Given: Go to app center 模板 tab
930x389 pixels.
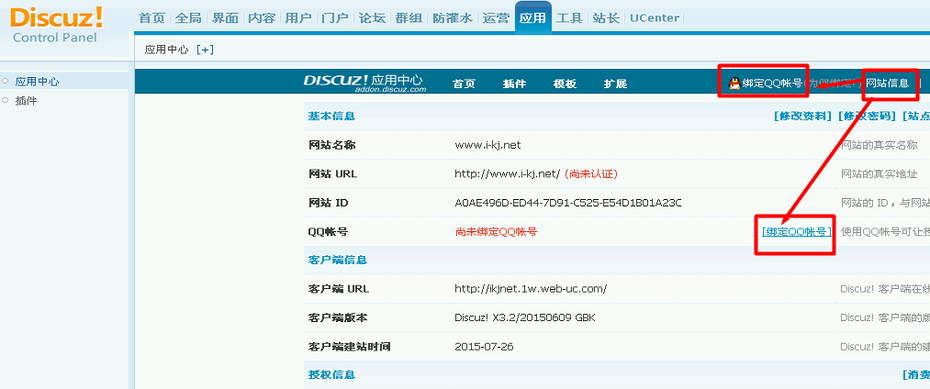Looking at the screenshot, I should (565, 84).
